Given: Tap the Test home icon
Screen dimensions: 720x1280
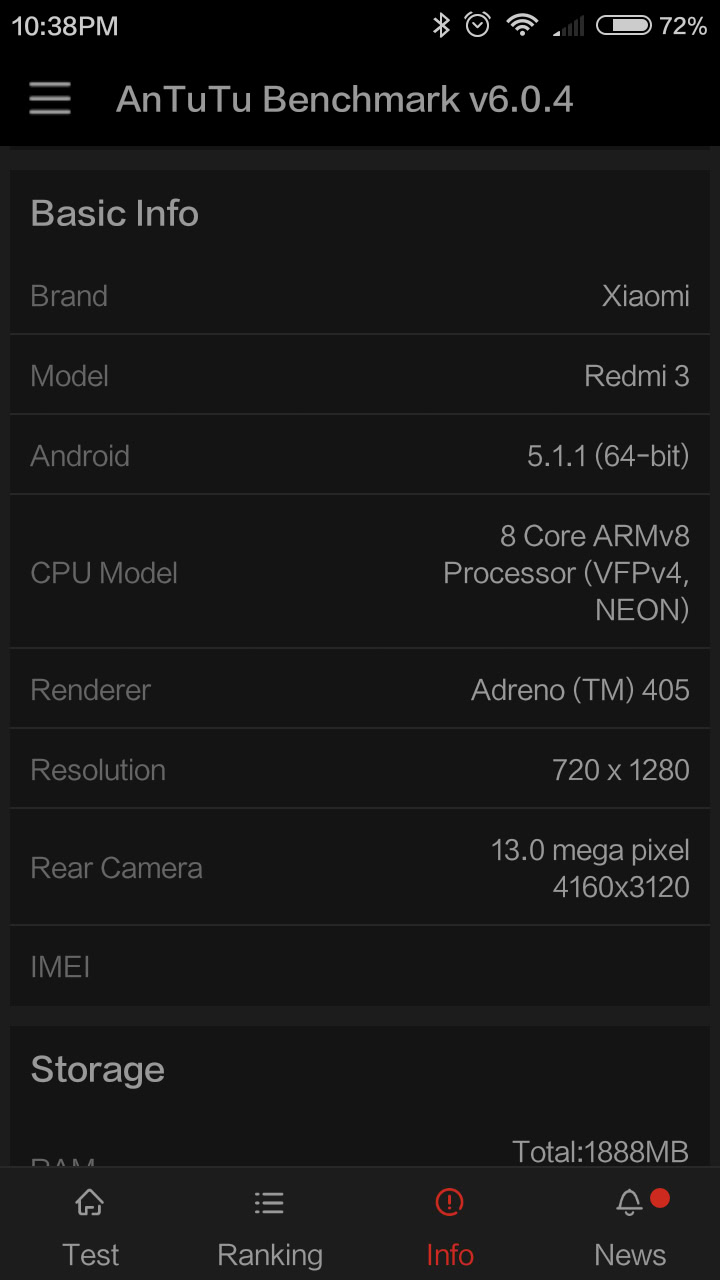Looking at the screenshot, I should (x=90, y=1202).
